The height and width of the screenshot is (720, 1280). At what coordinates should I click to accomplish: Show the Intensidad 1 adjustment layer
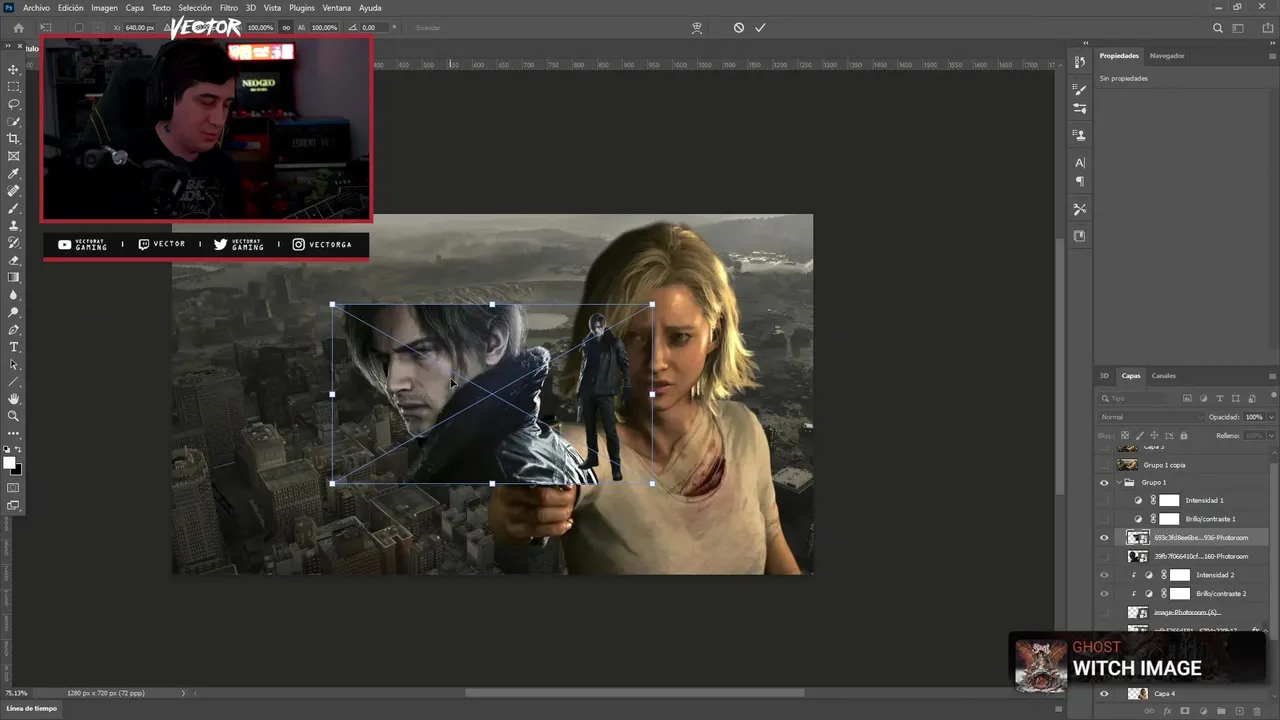1104,500
